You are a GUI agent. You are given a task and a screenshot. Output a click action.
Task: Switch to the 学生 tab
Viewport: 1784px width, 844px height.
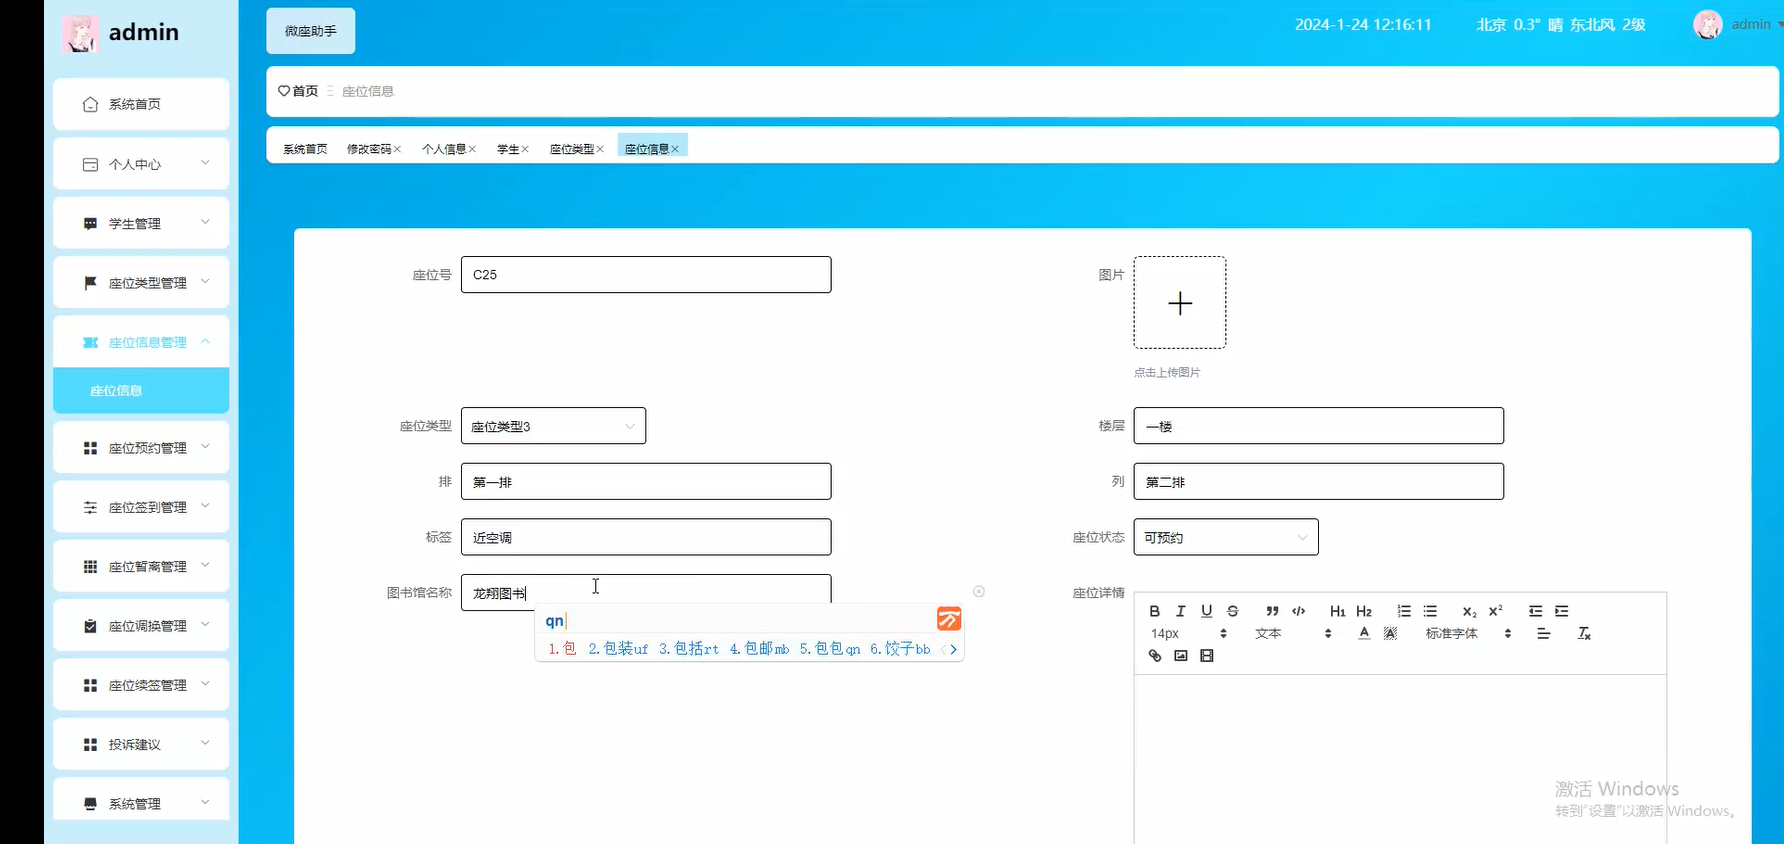tap(508, 149)
